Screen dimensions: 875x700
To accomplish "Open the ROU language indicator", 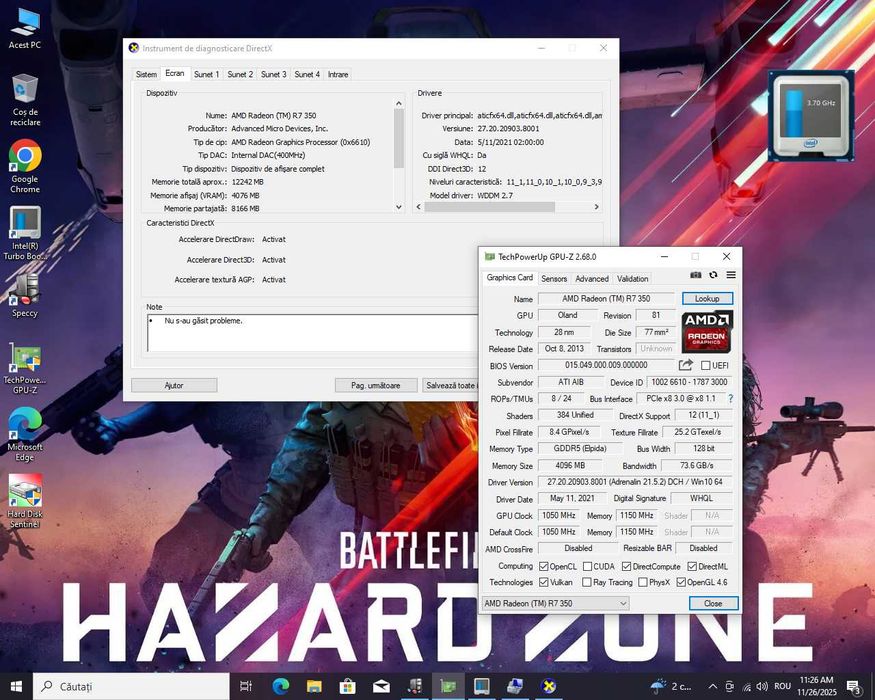I will pos(782,686).
